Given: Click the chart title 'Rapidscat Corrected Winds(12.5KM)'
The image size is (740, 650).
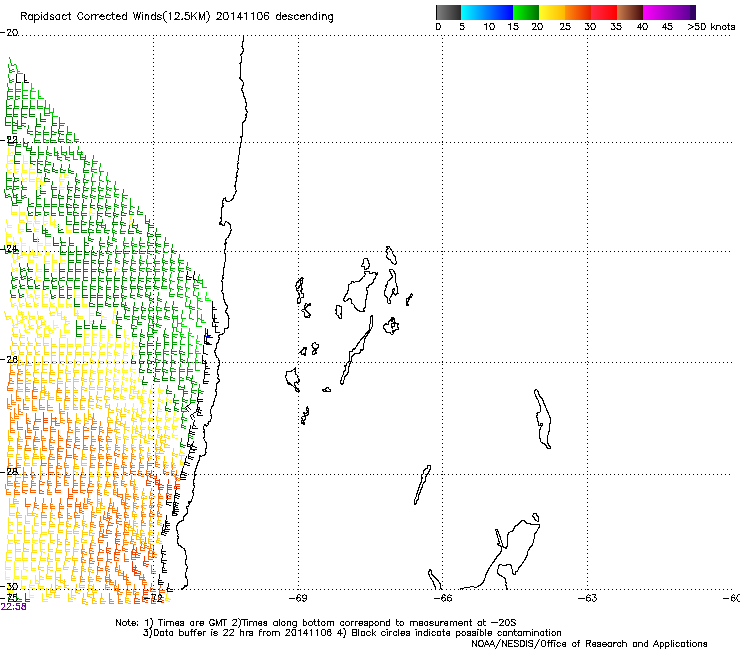Looking at the screenshot, I should [x=115, y=17].
